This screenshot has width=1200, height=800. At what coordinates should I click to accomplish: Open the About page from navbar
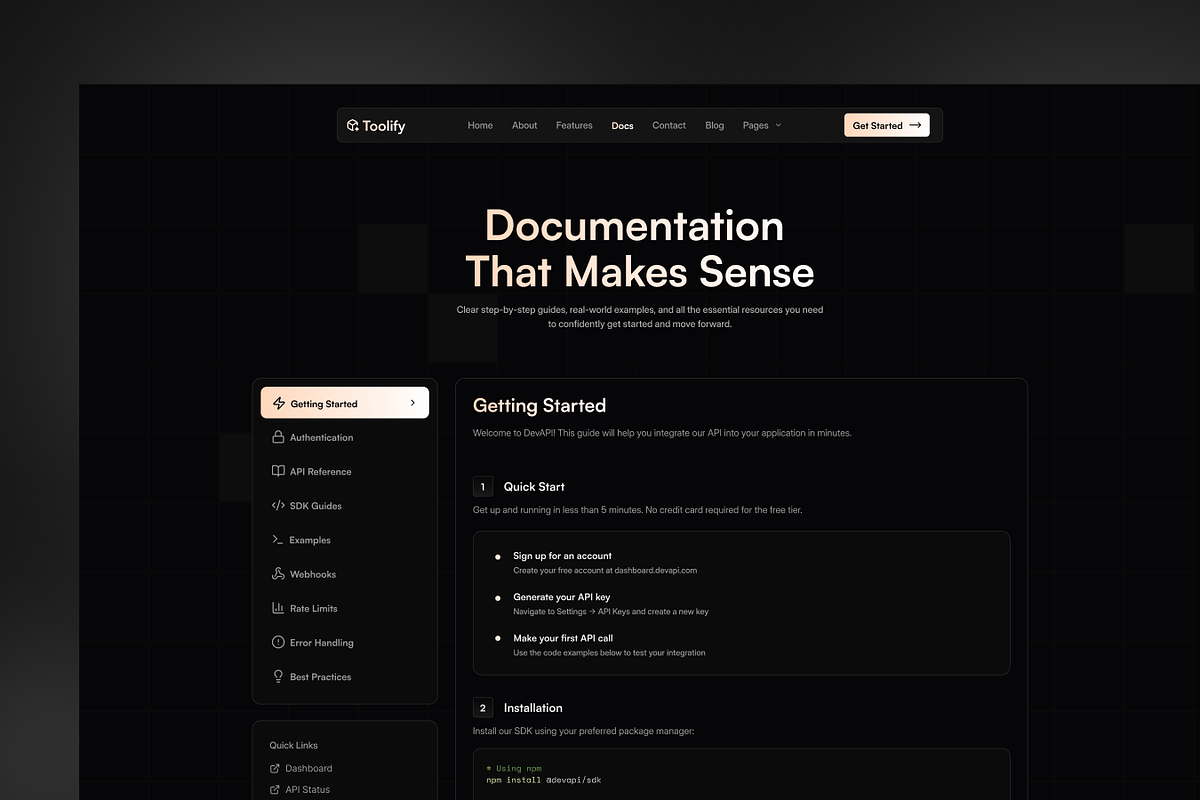click(524, 126)
